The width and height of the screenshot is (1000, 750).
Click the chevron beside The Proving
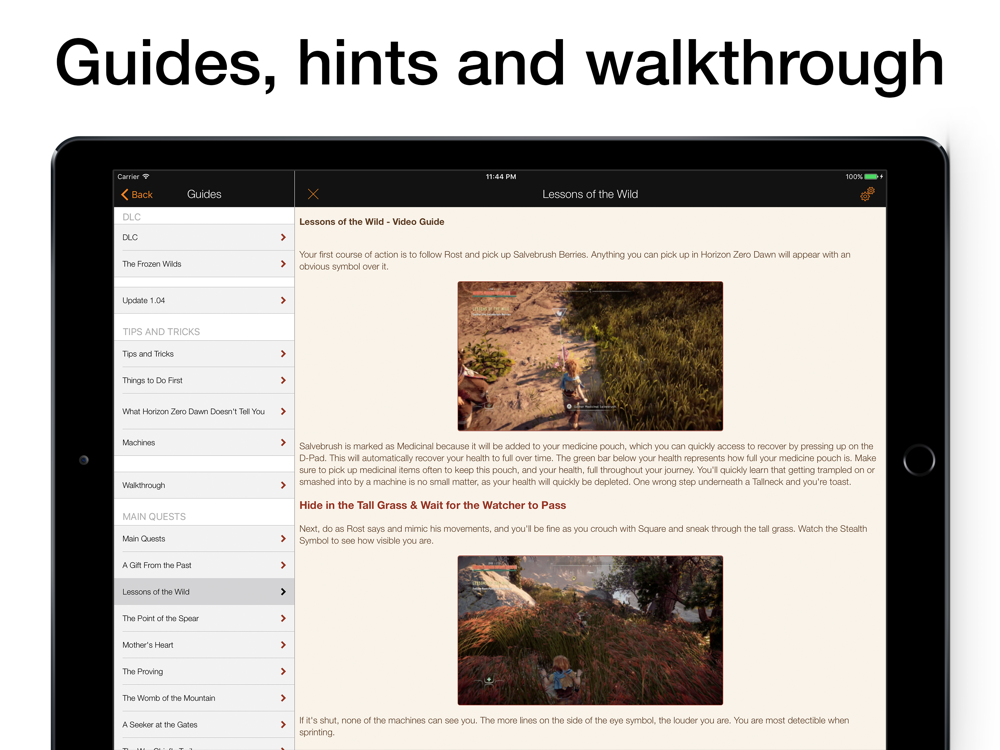(x=283, y=672)
